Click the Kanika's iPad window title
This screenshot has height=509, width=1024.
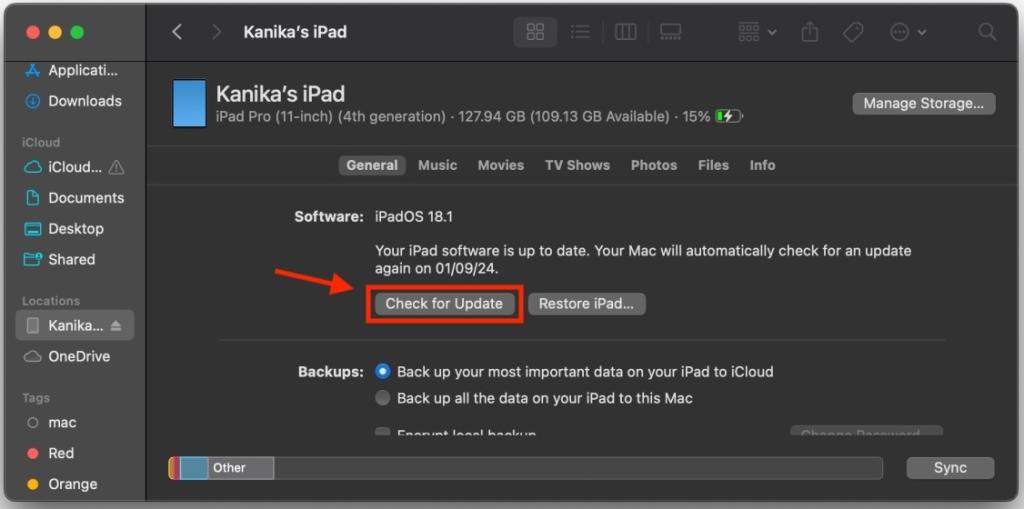tap(295, 32)
